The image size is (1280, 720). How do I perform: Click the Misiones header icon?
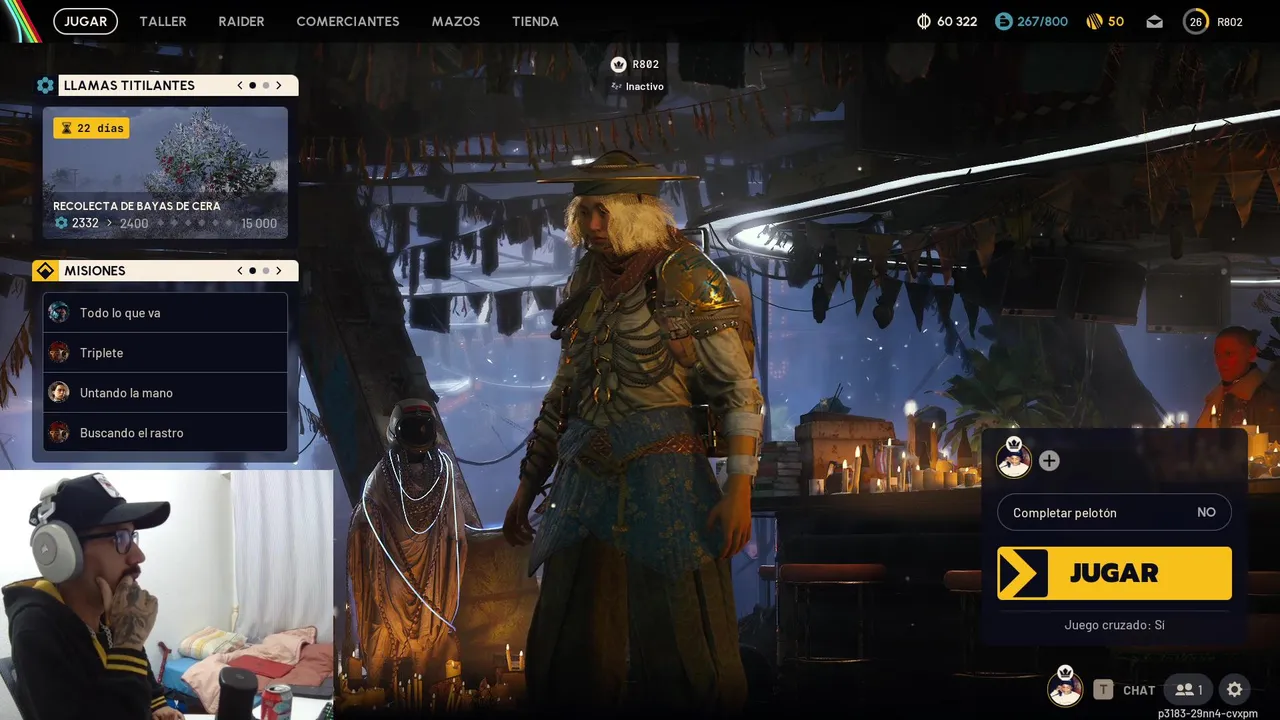45,271
